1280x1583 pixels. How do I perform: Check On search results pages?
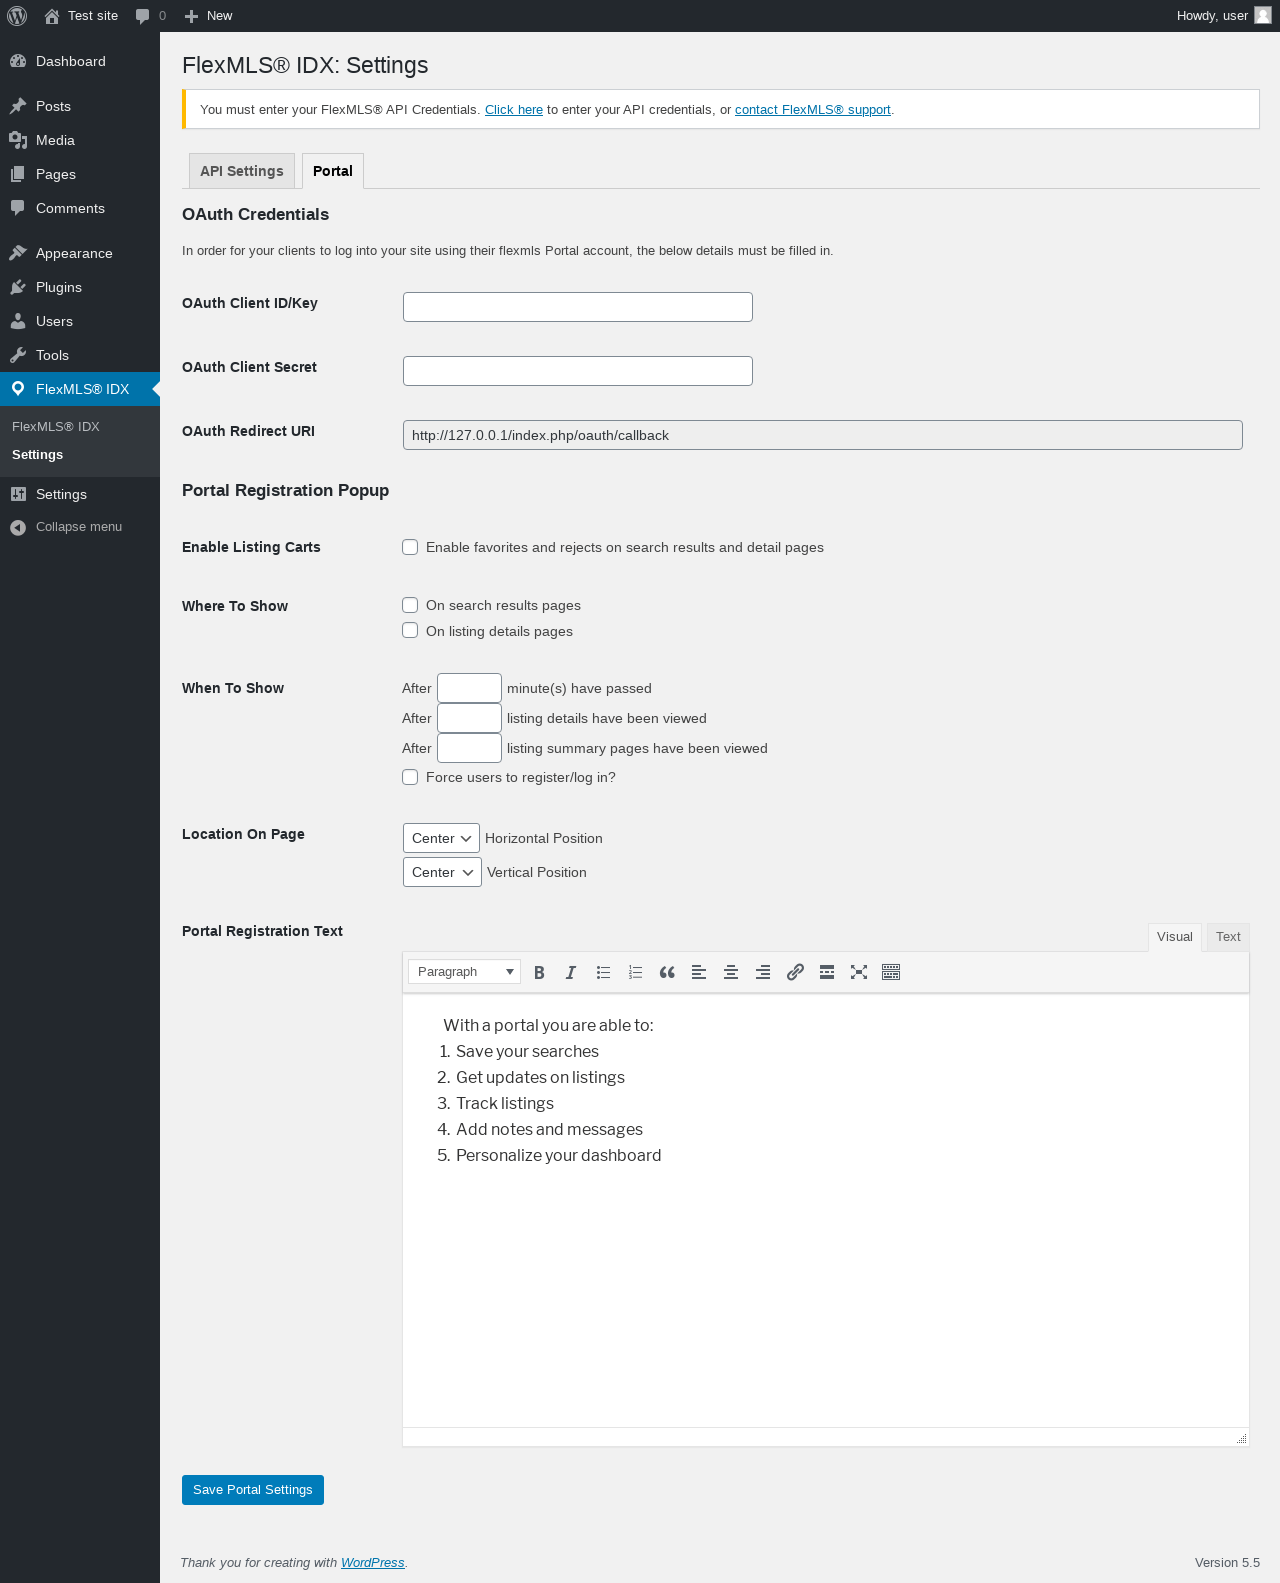410,605
